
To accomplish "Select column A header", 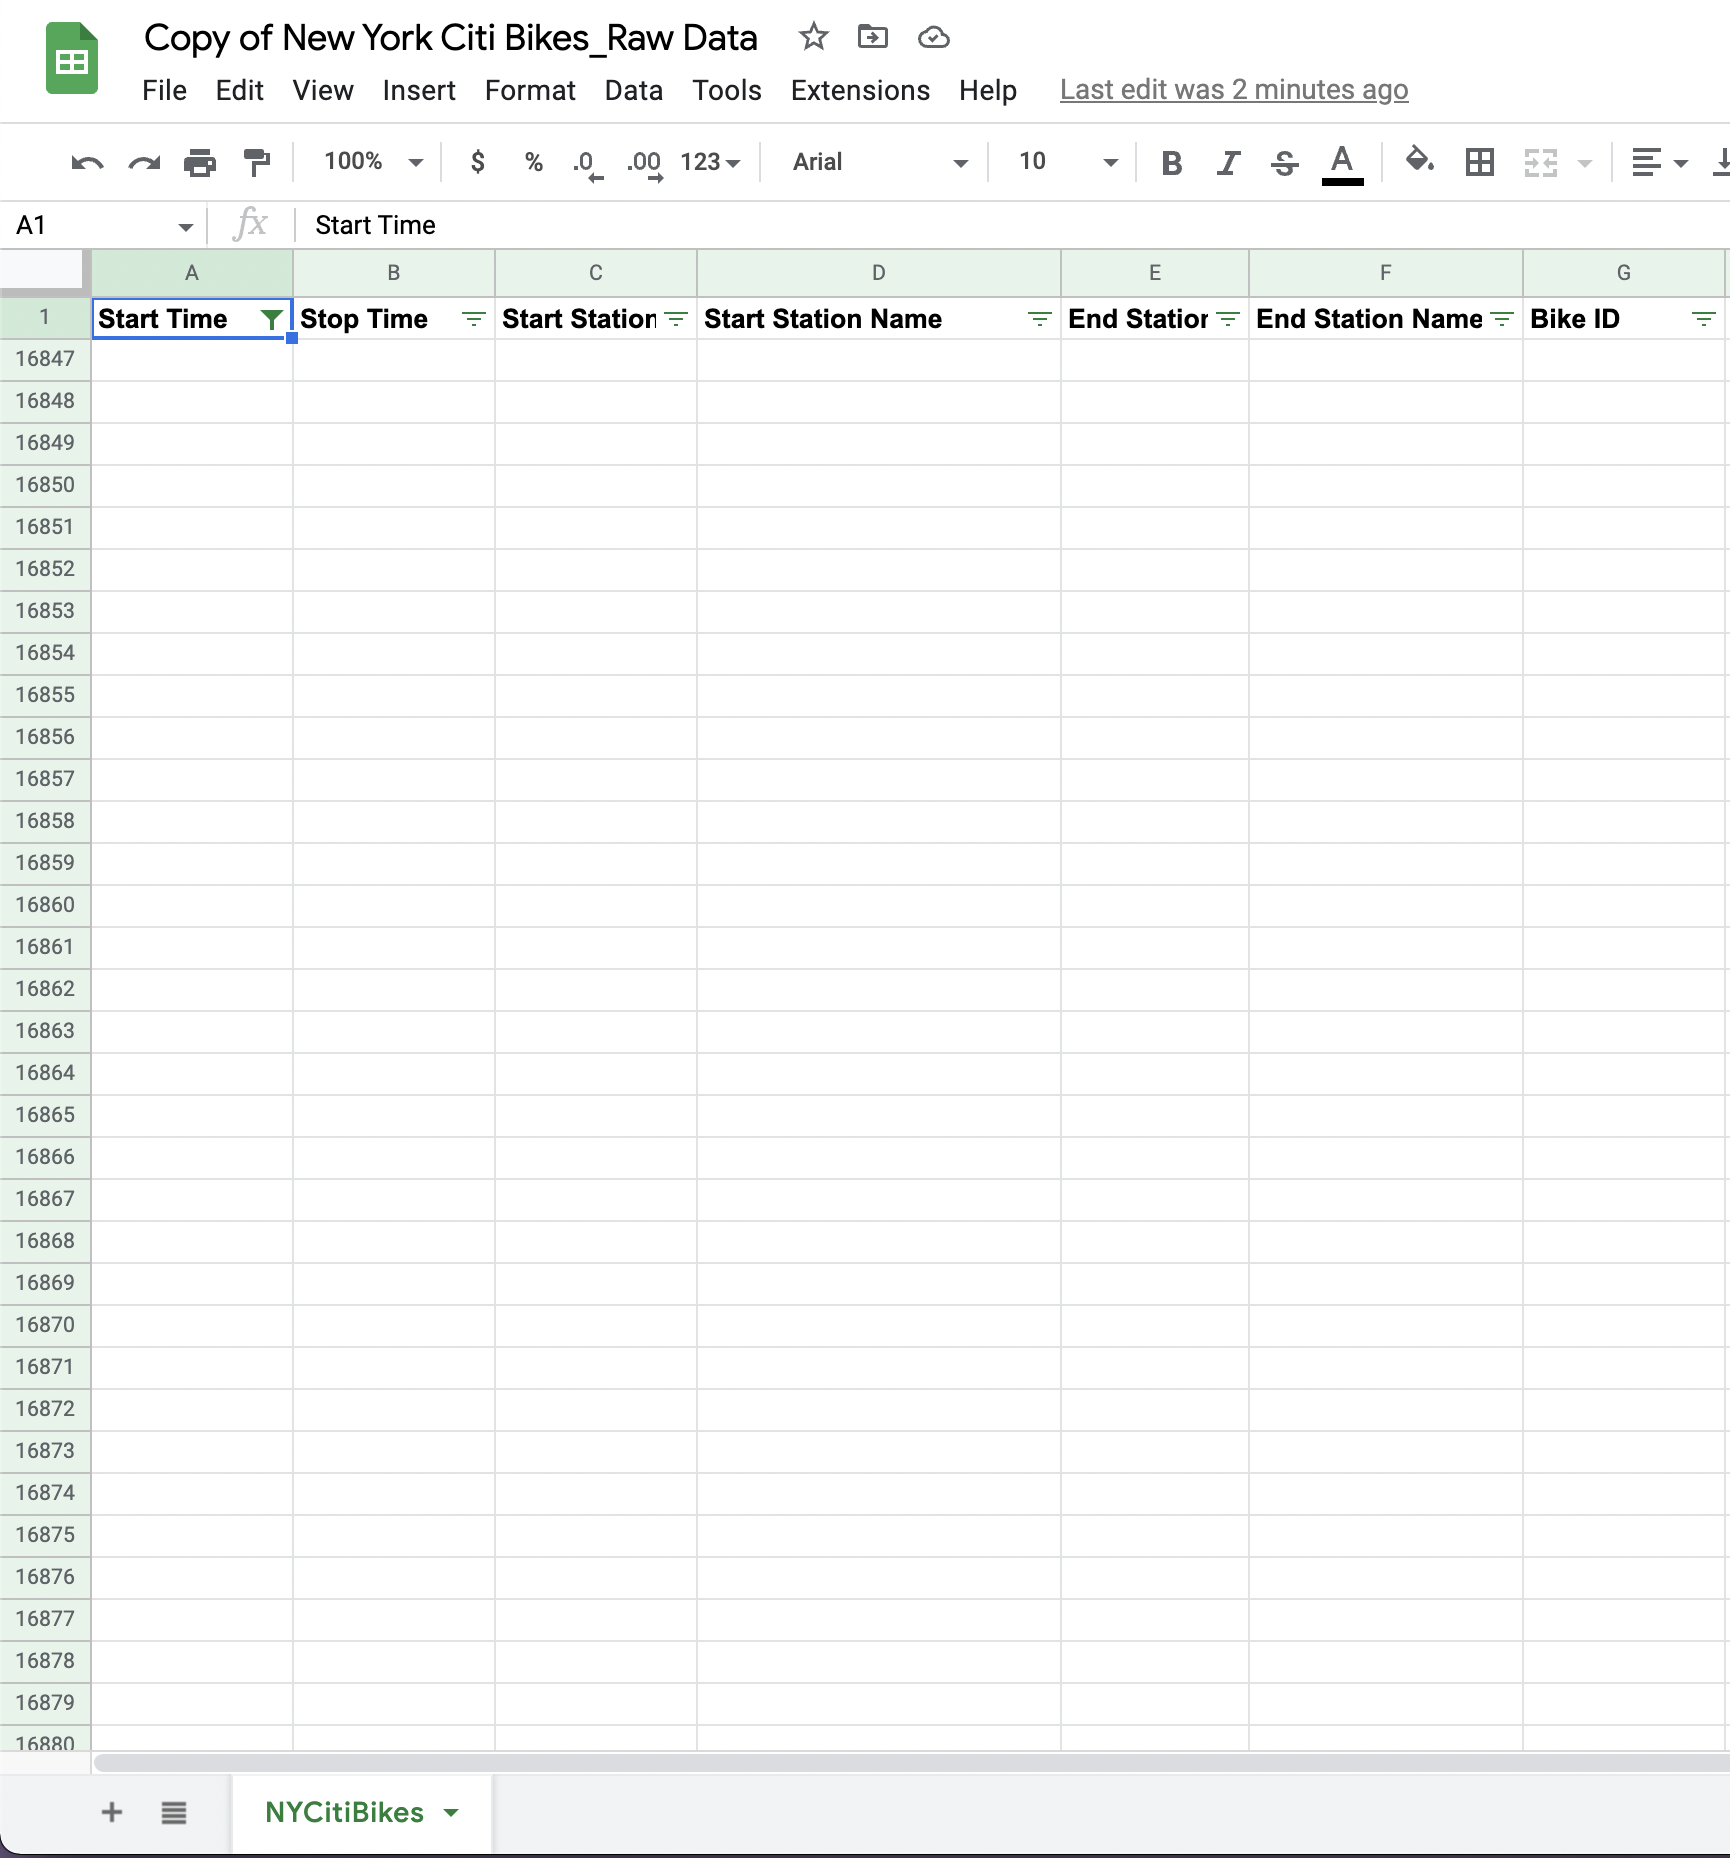I will [192, 272].
